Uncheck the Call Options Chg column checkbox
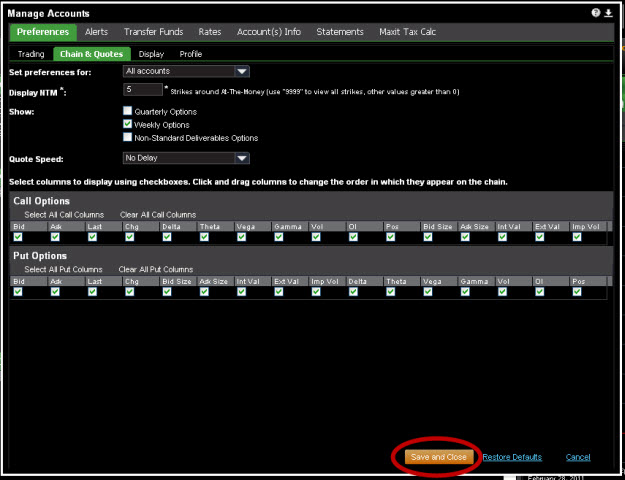The width and height of the screenshot is (625, 480). point(130,237)
